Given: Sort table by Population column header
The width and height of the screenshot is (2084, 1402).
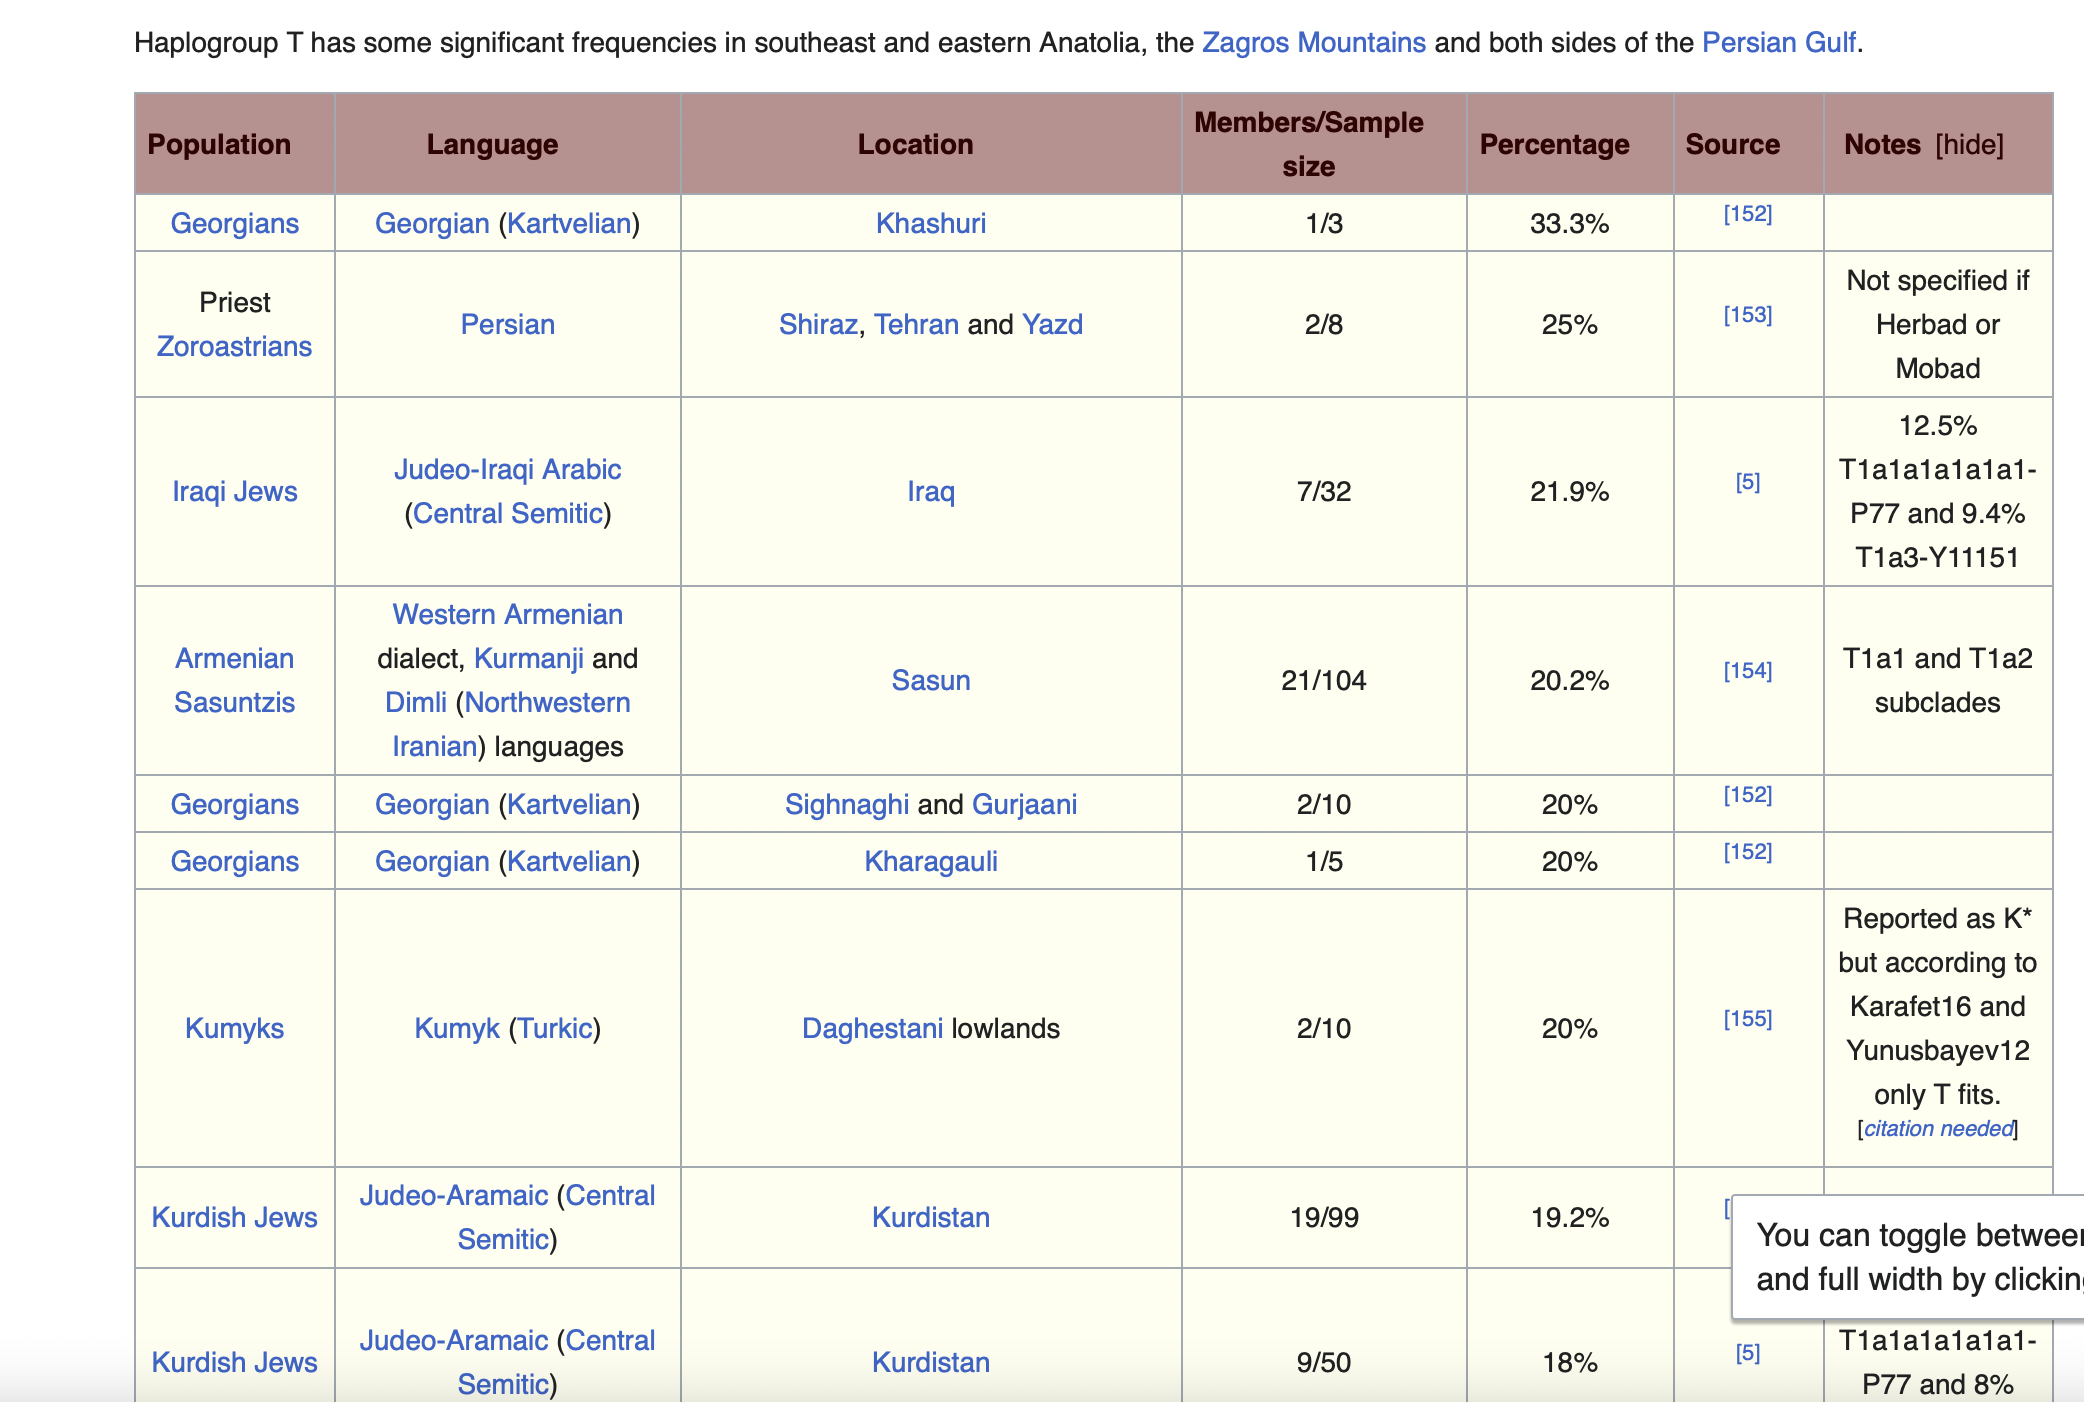Looking at the screenshot, I should 219,145.
